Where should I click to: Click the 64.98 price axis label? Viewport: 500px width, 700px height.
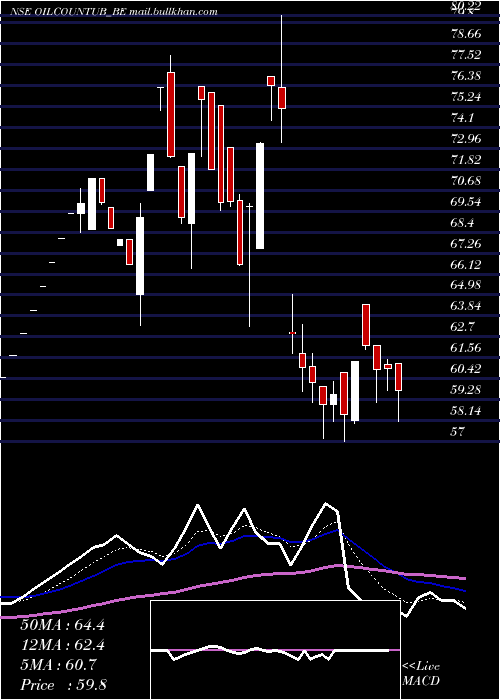point(467,285)
